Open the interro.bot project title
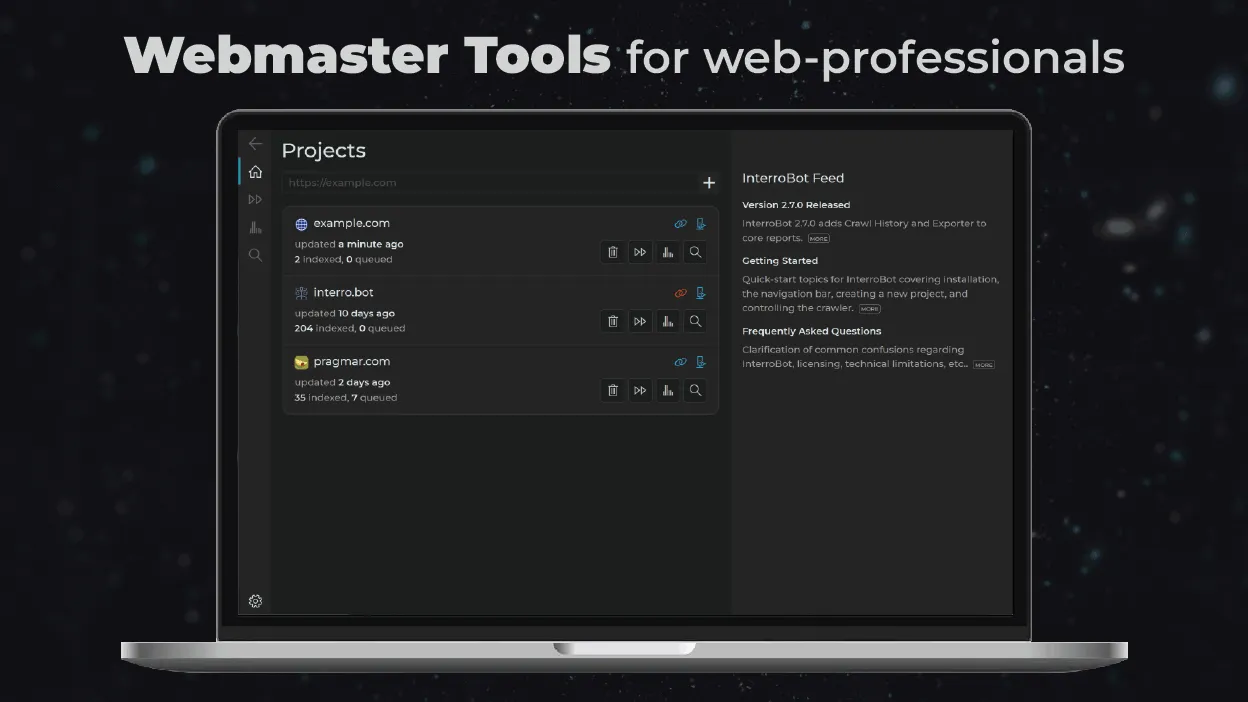This screenshot has height=702, width=1248. (343, 292)
